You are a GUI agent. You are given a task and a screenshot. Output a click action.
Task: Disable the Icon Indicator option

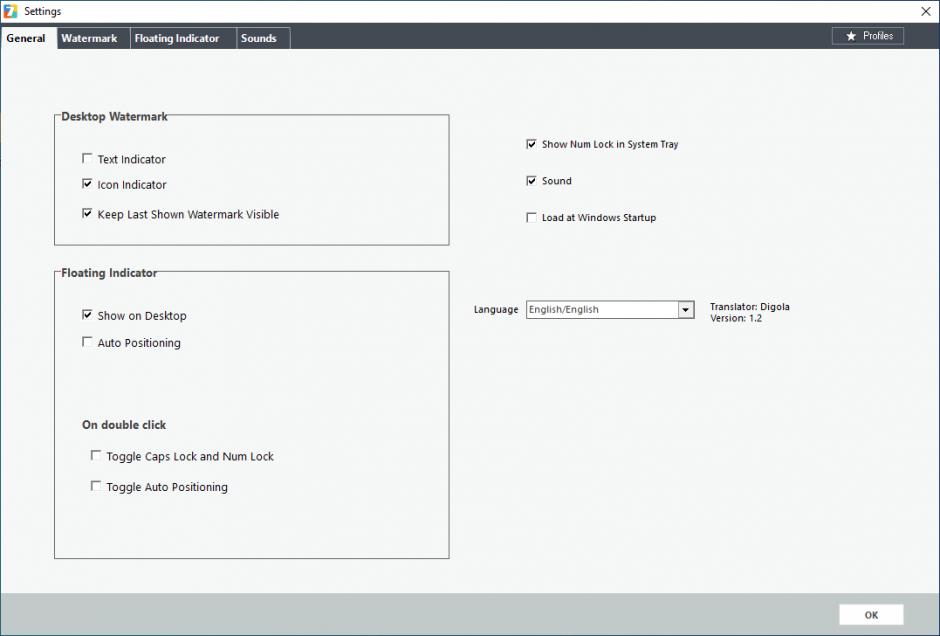point(87,184)
